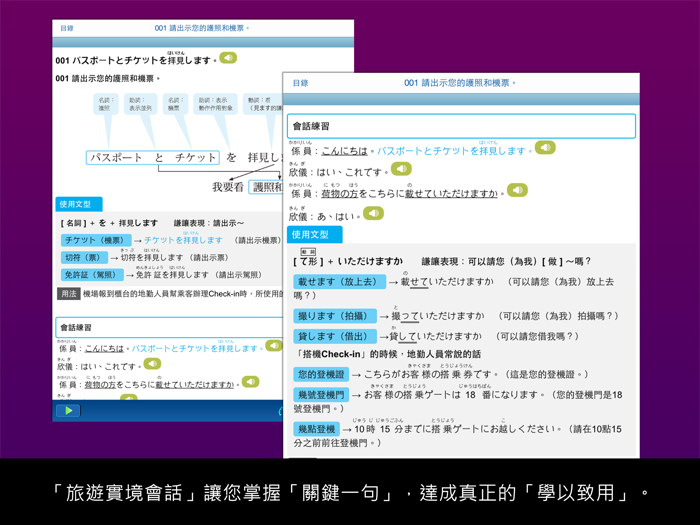Click back window title 001 請出示您的護照和機票

[x=202, y=28]
